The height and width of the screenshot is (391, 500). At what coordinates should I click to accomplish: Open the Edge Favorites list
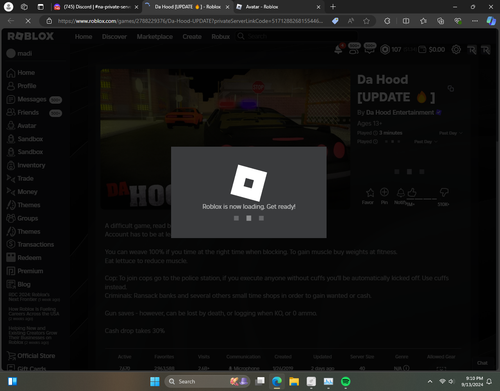click(423, 21)
